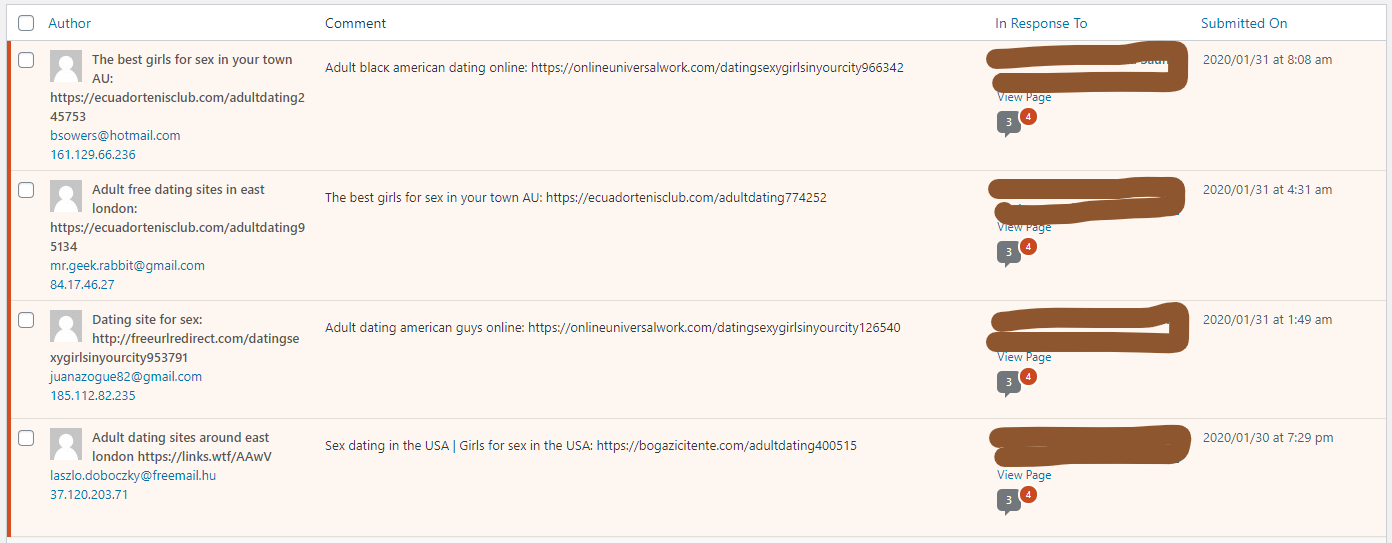Open IP address 185.112.82.235 filter link
Viewport: 1392px width, 543px height.
coord(93,396)
